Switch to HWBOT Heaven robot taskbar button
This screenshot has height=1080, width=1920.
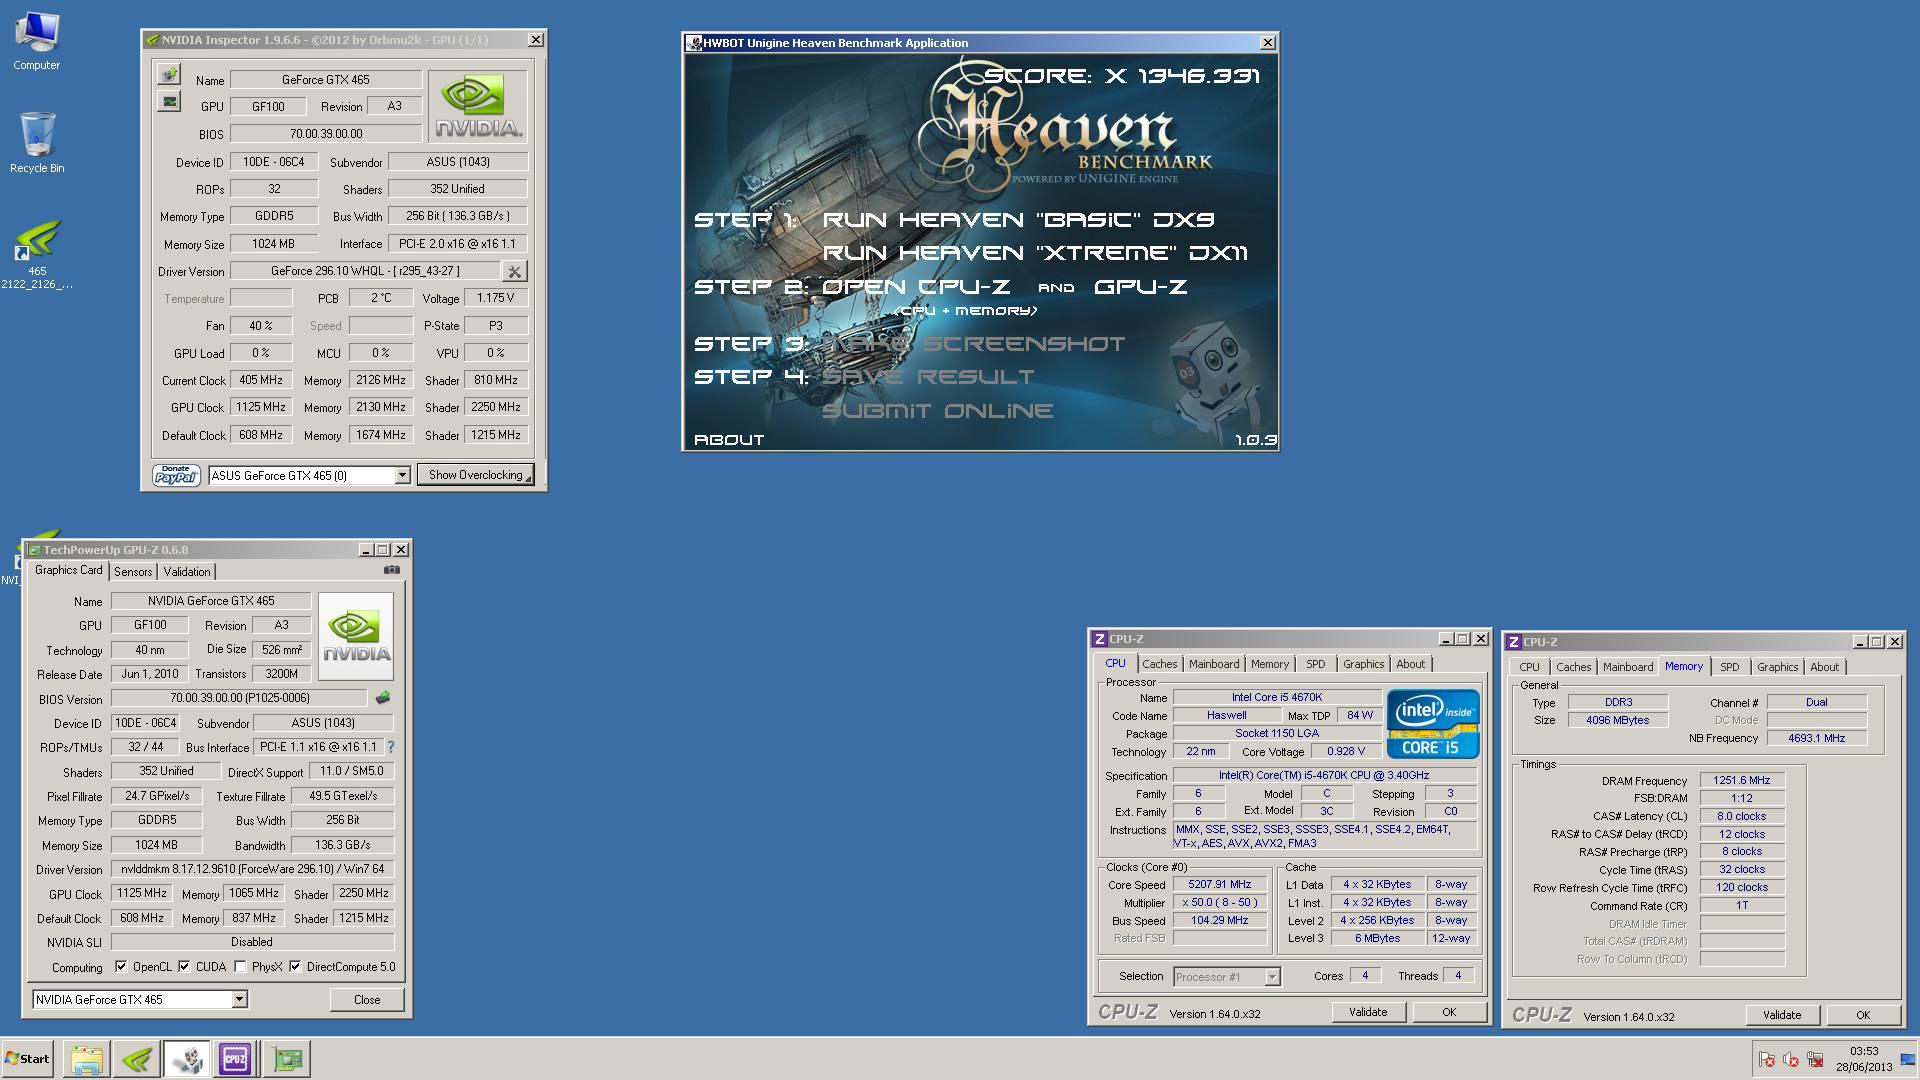[x=186, y=1059]
